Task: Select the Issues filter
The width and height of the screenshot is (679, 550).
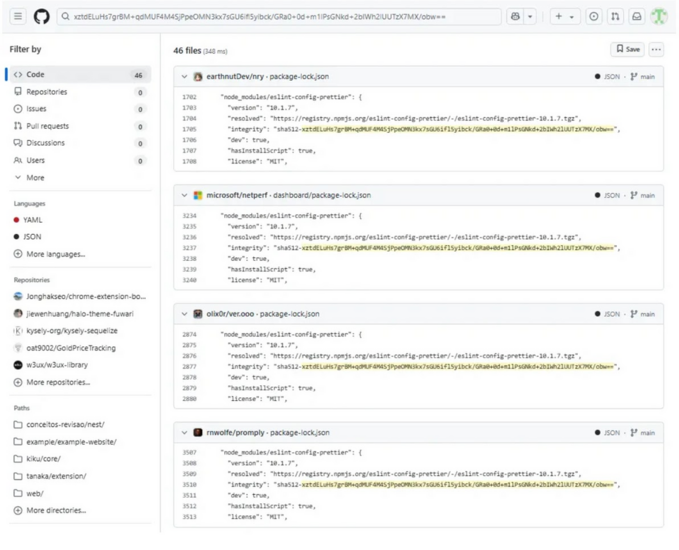Action: pyautogui.click(x=80, y=109)
